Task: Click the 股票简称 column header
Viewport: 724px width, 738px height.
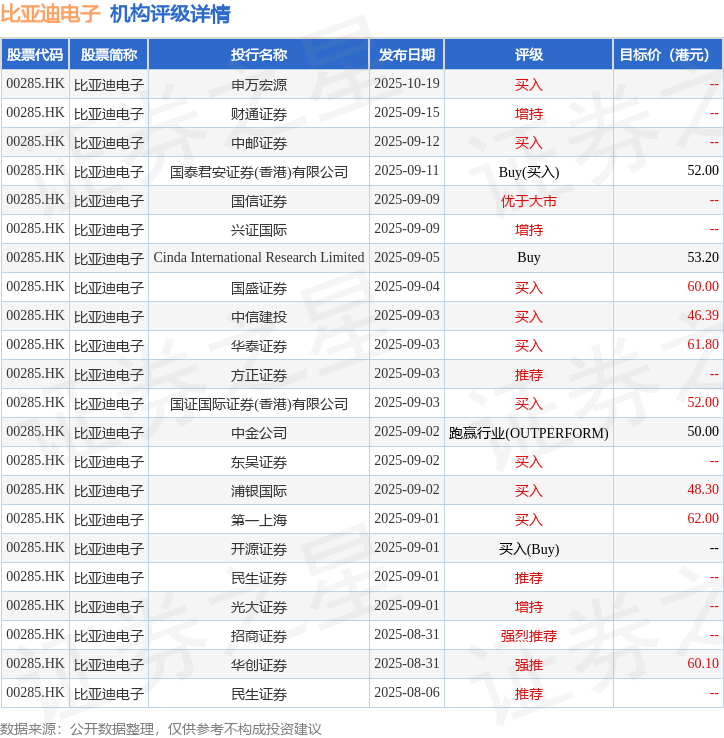Action: coord(109,55)
